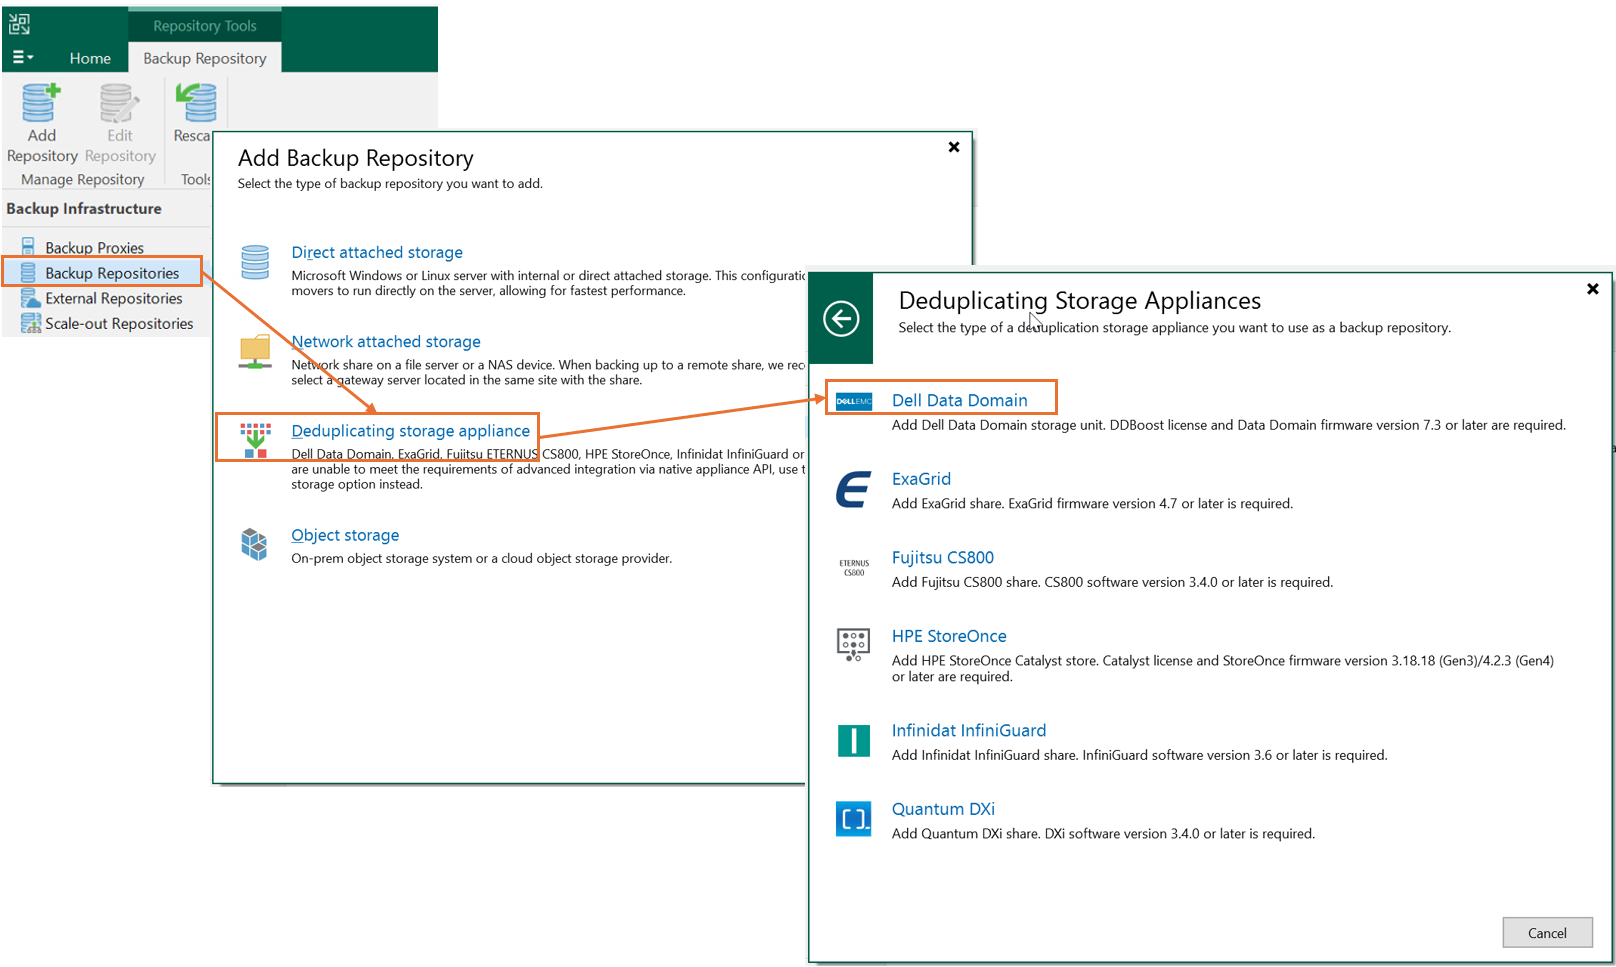This screenshot has width=1616, height=967.
Task: Select the Repository Tools contextual tab
Action: [x=205, y=26]
